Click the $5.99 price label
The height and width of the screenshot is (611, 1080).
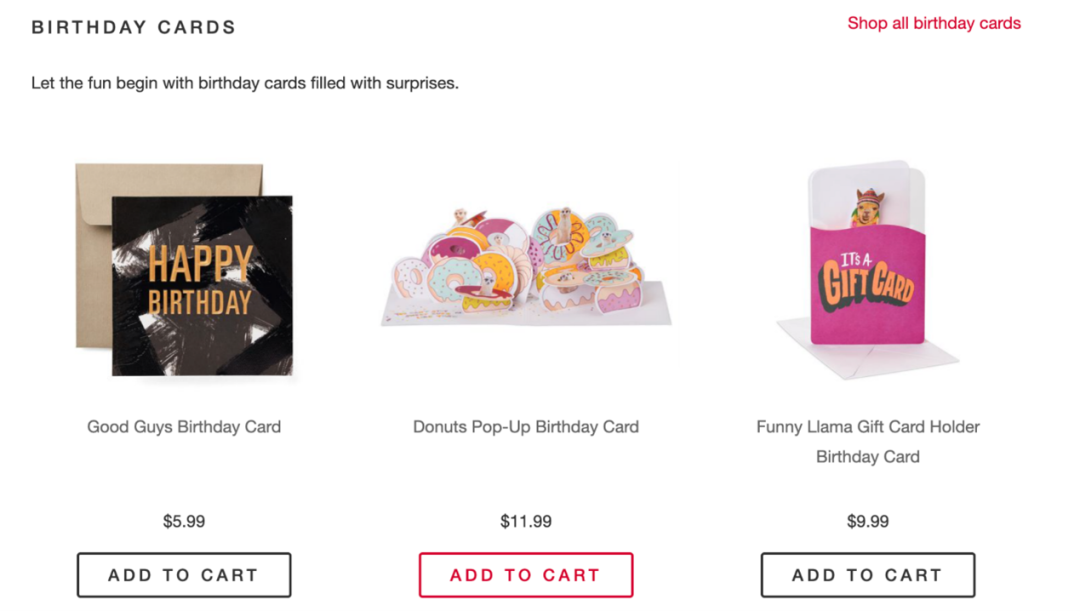184,521
